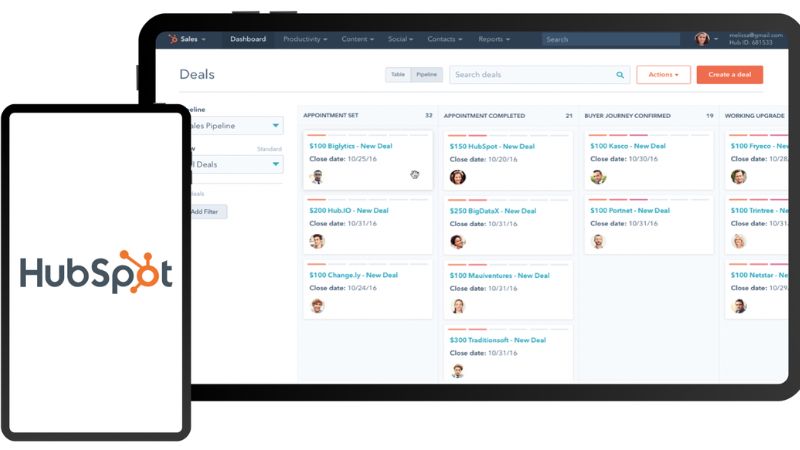
Task: Click owner avatar on Biglytics deal card
Action: coord(317,177)
